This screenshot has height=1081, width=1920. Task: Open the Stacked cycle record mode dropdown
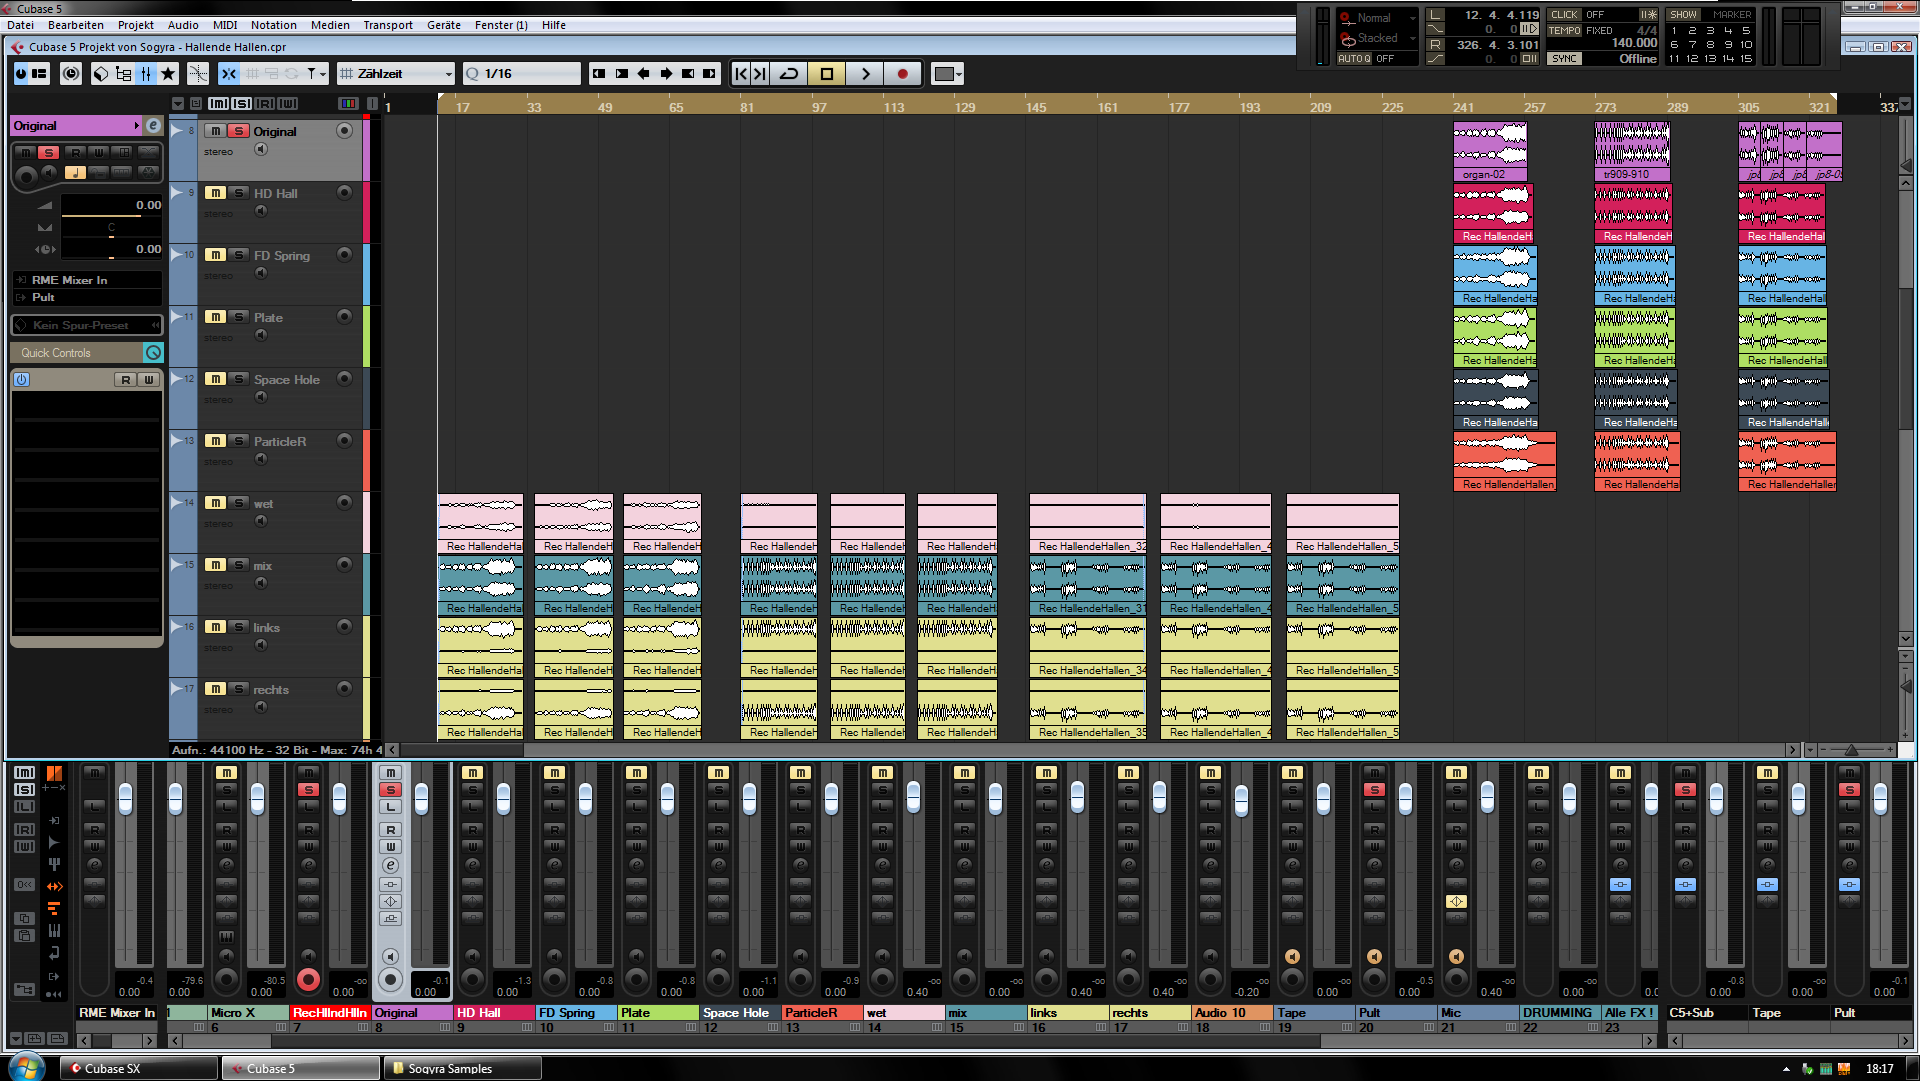[x=1379, y=38]
